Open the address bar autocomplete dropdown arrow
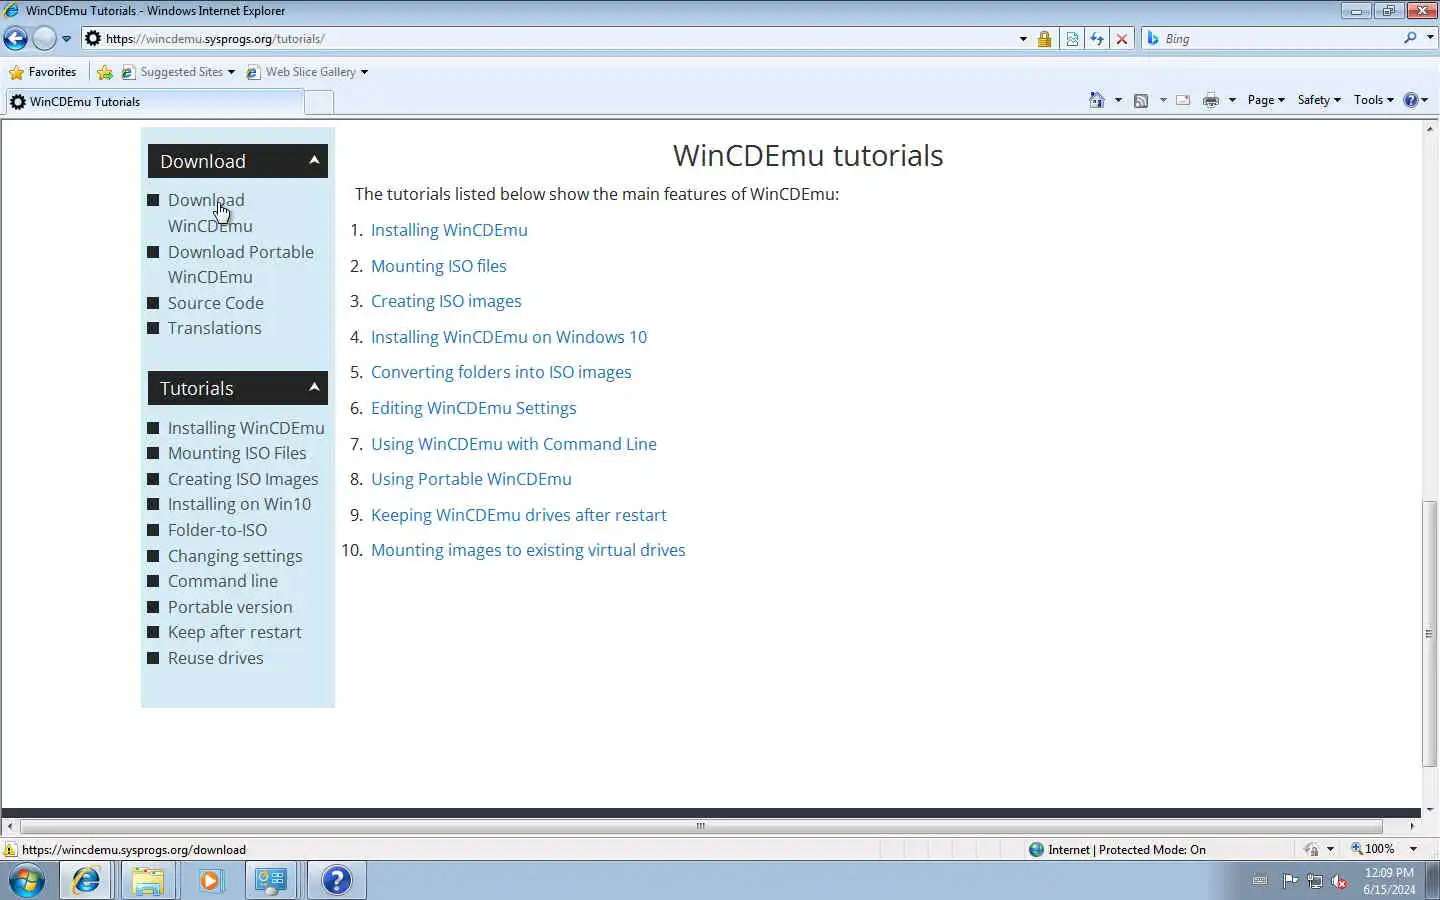Image resolution: width=1440 pixels, height=900 pixels. coord(1023,39)
